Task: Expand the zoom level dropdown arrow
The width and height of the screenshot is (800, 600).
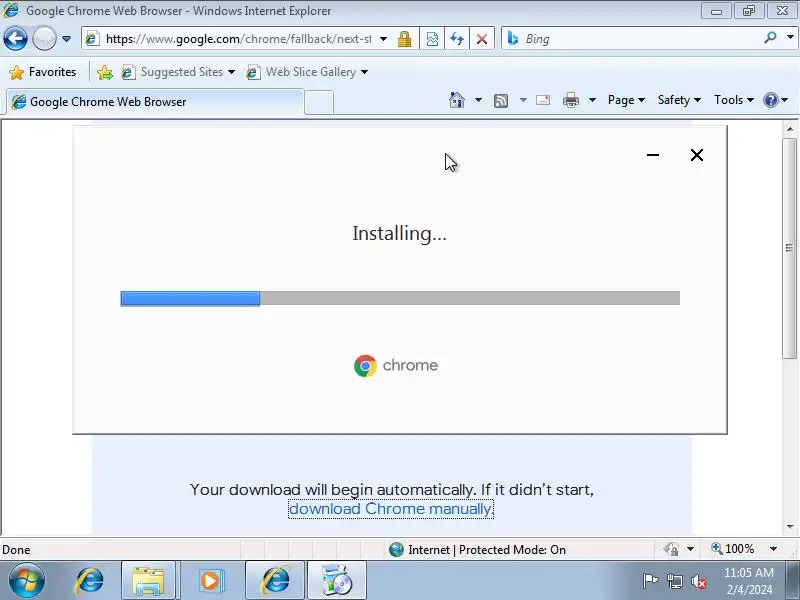Action: pyautogui.click(x=773, y=549)
